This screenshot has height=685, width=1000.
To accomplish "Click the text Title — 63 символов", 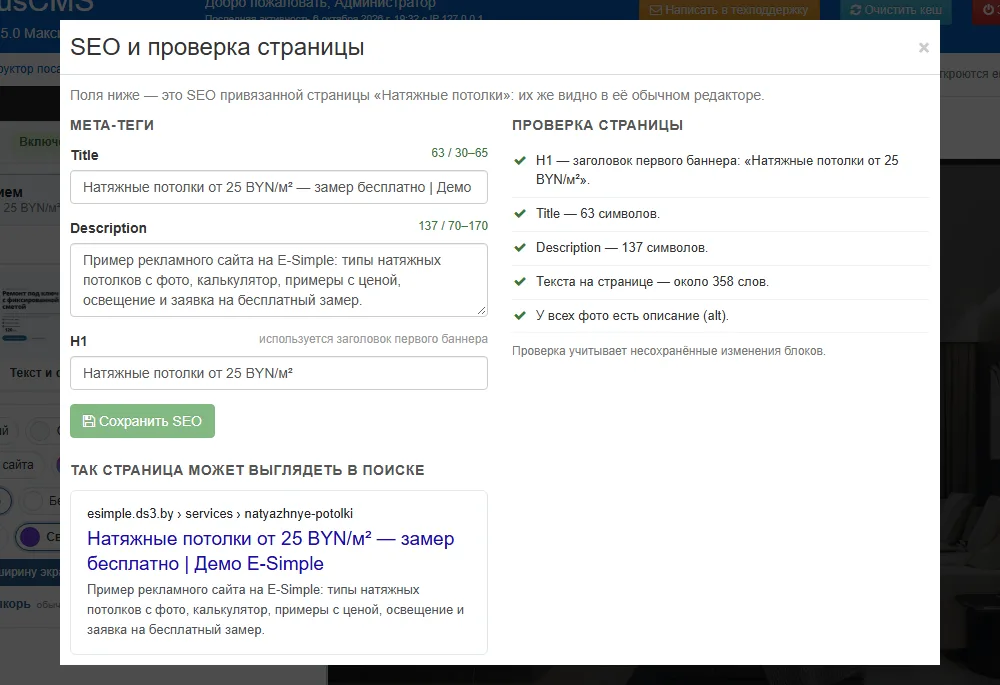I will pyautogui.click(x=598, y=214).
